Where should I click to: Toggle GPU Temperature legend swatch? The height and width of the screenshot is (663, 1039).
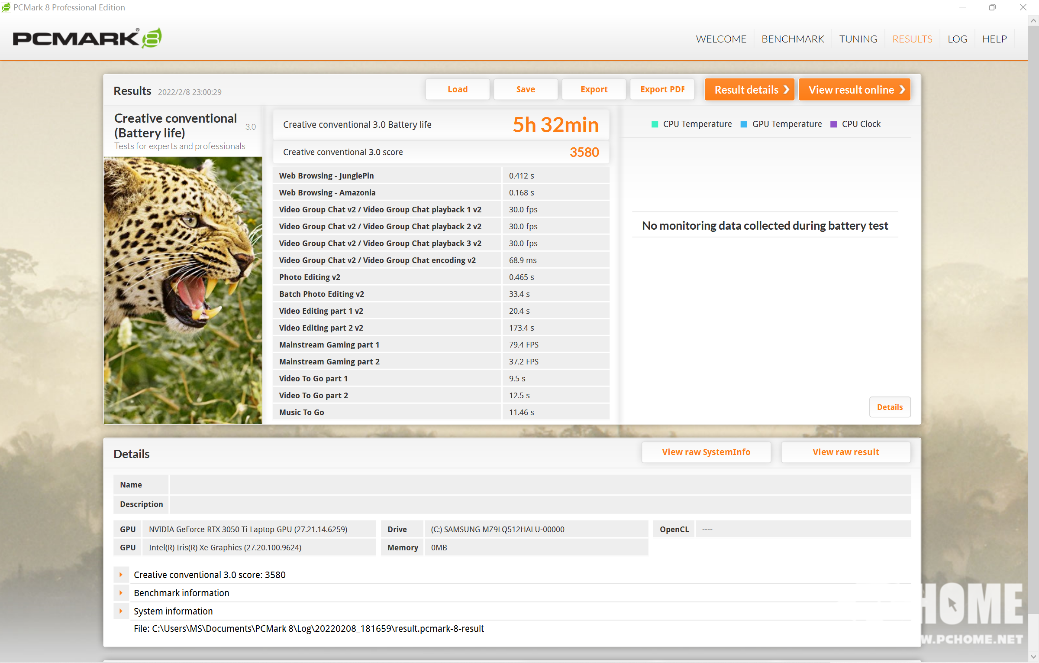coord(744,125)
